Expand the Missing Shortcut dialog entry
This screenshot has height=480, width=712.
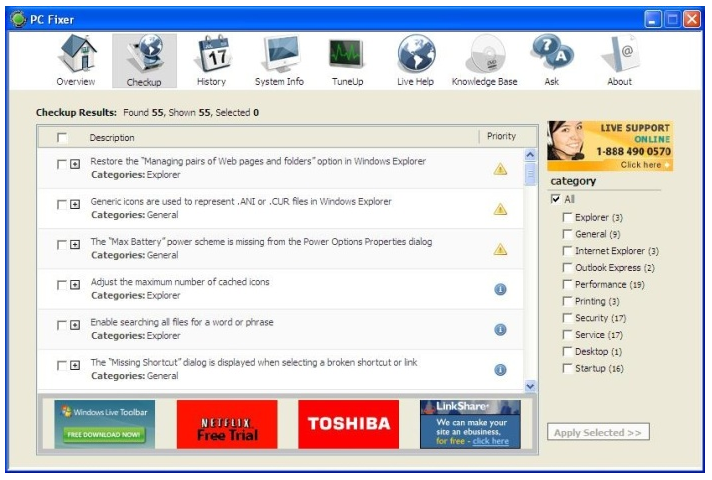[x=75, y=365]
